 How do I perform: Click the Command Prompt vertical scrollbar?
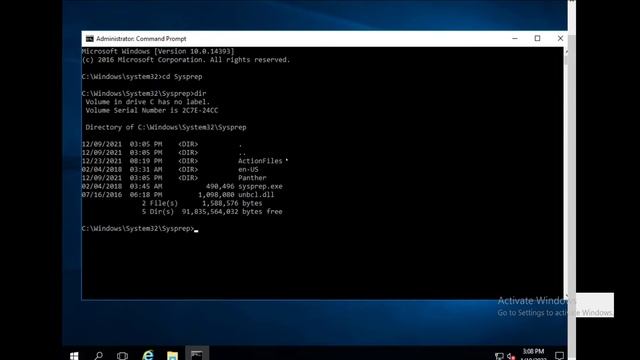tap(565, 173)
